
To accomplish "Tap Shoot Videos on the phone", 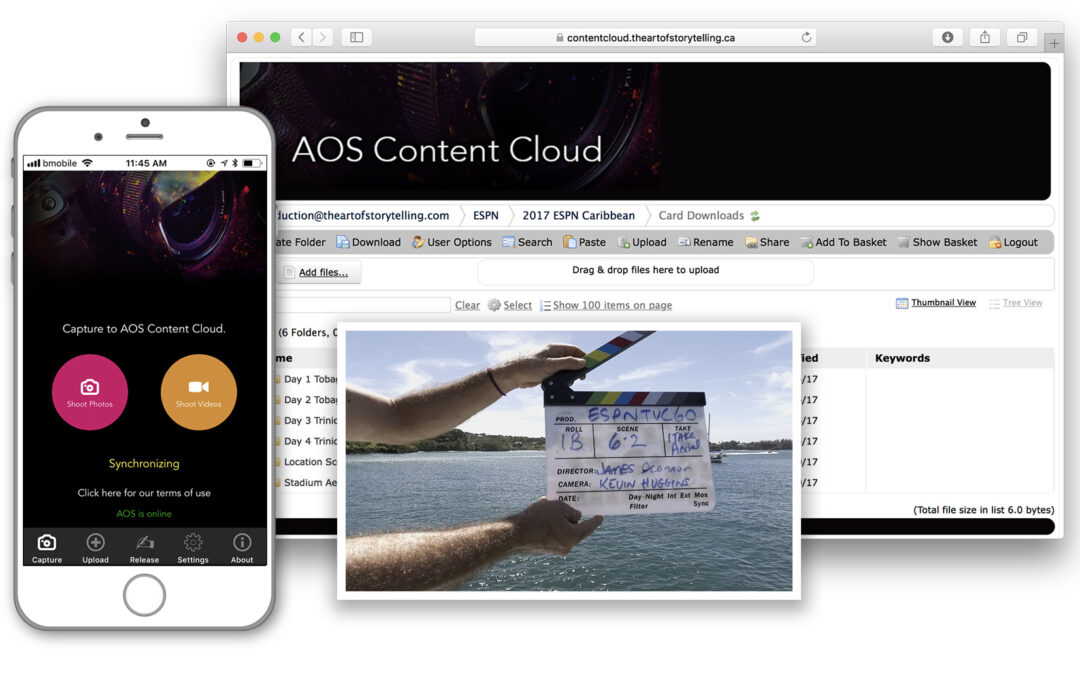I will click(198, 392).
